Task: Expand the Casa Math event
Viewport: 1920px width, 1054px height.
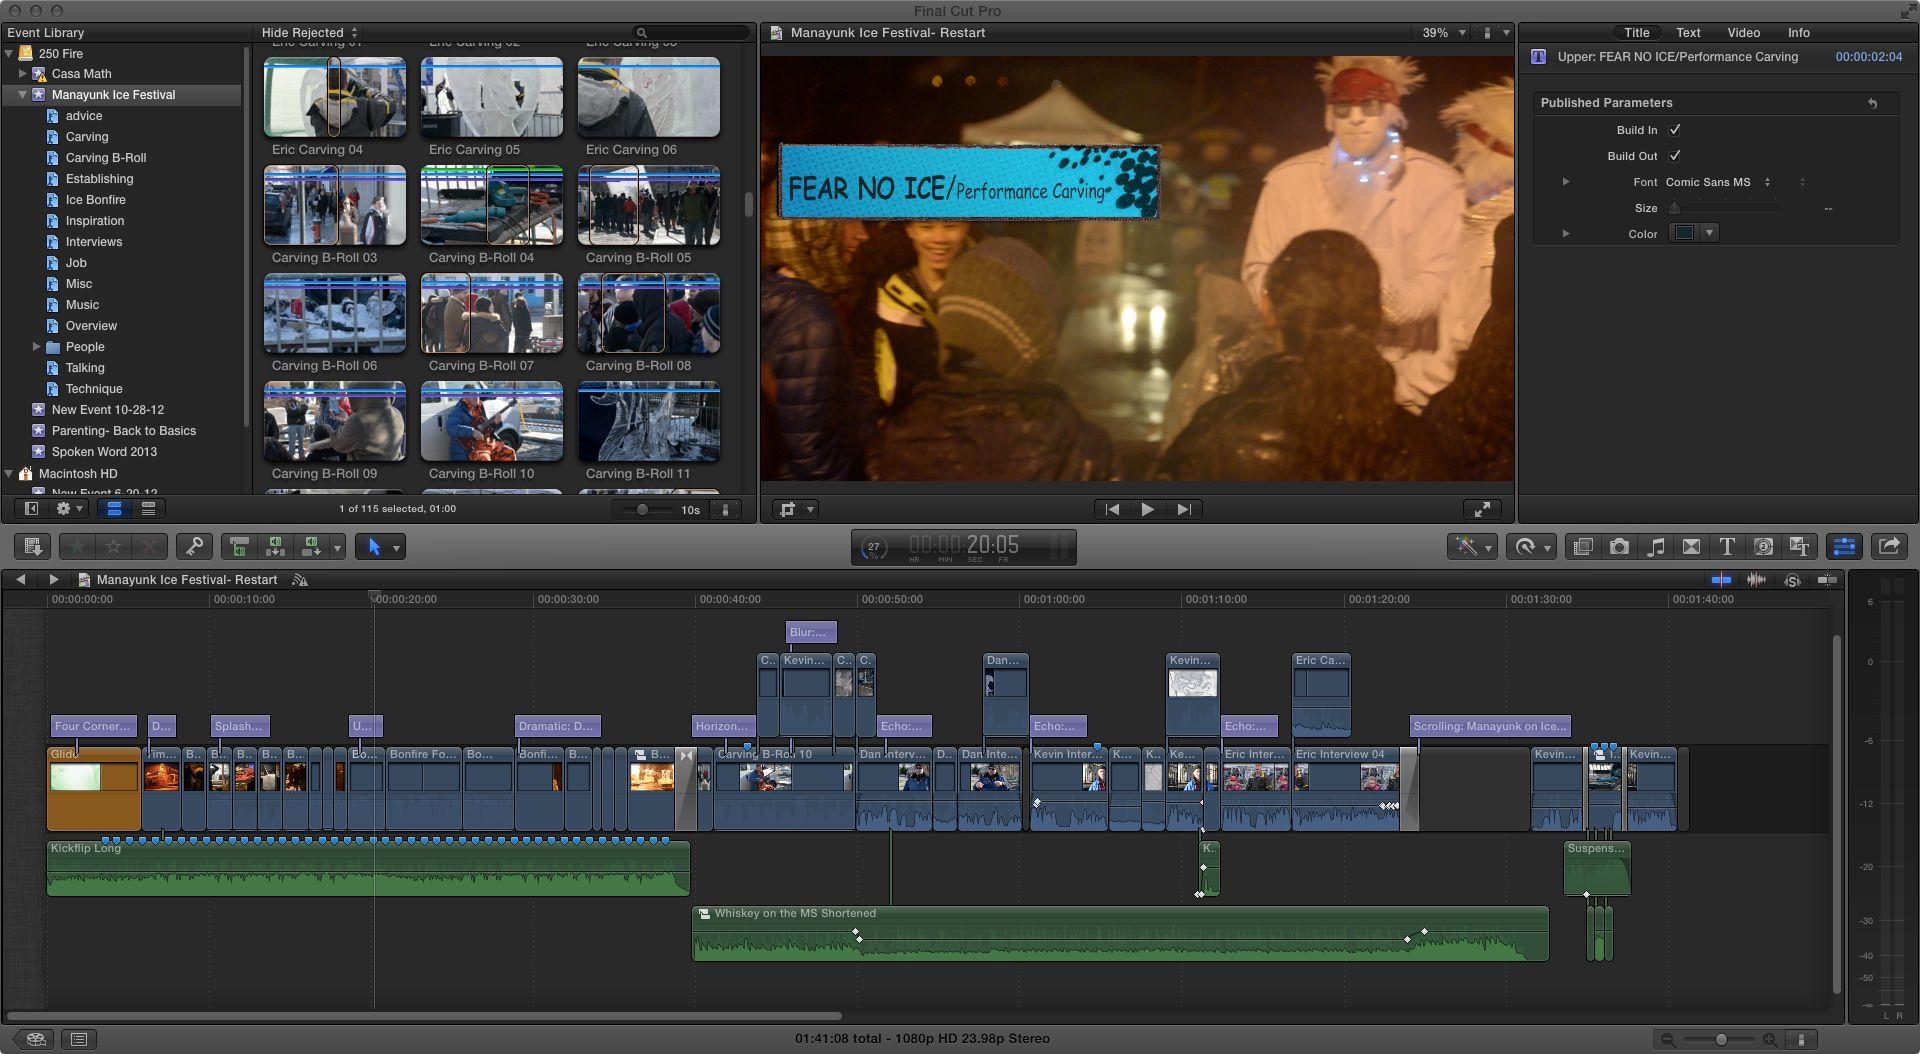Action: (x=22, y=74)
